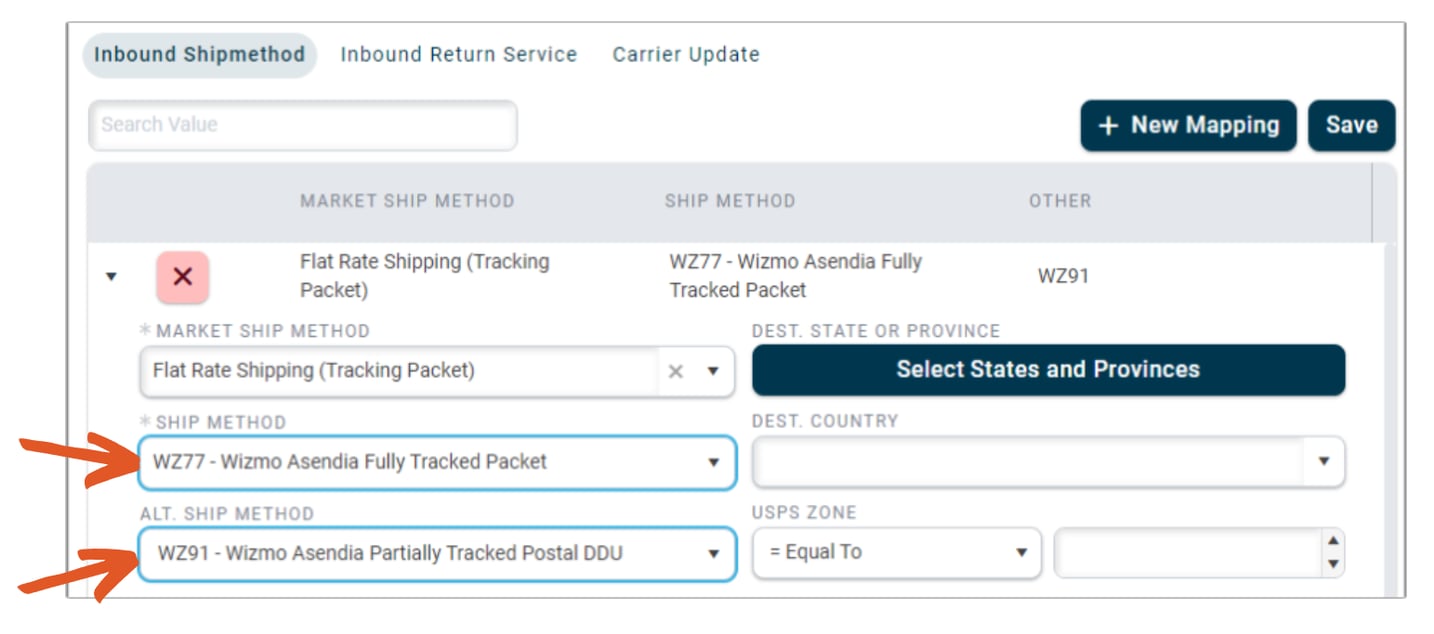
Task: Select the Inbound Shipmethod tab
Action: point(199,55)
